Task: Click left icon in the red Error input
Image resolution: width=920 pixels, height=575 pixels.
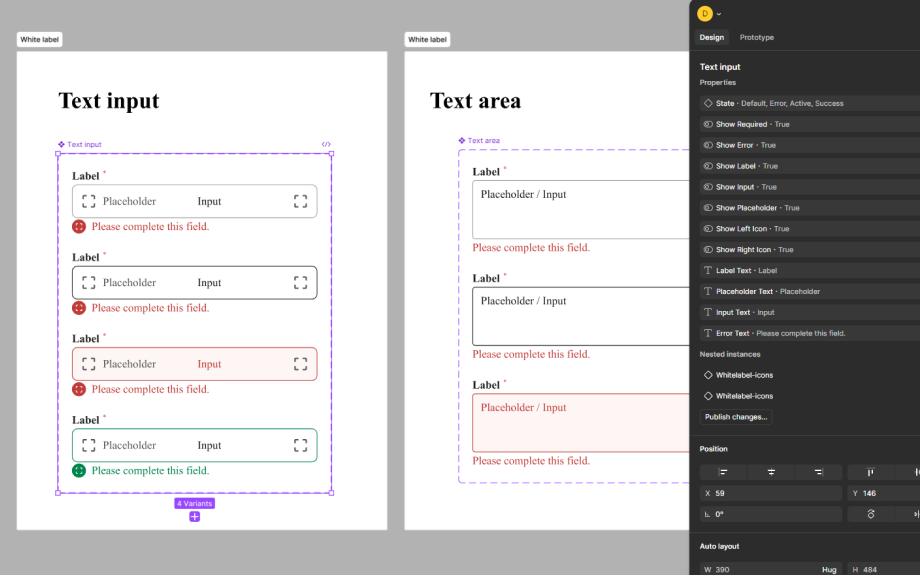Action: click(x=89, y=364)
